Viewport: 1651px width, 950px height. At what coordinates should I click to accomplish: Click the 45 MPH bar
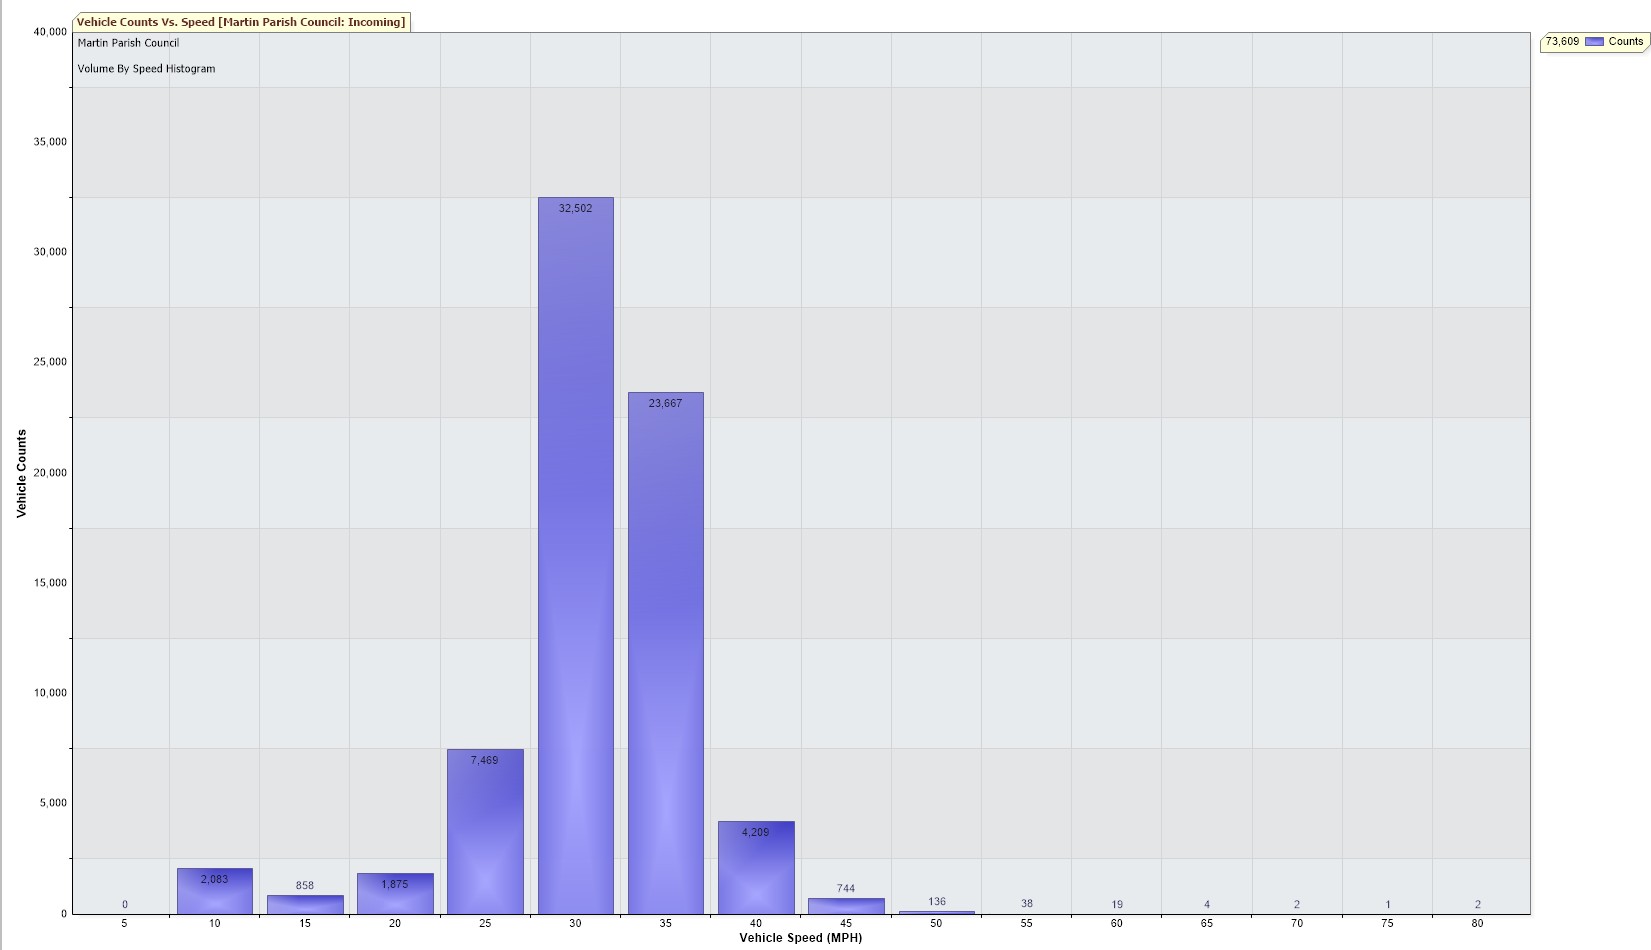point(846,906)
